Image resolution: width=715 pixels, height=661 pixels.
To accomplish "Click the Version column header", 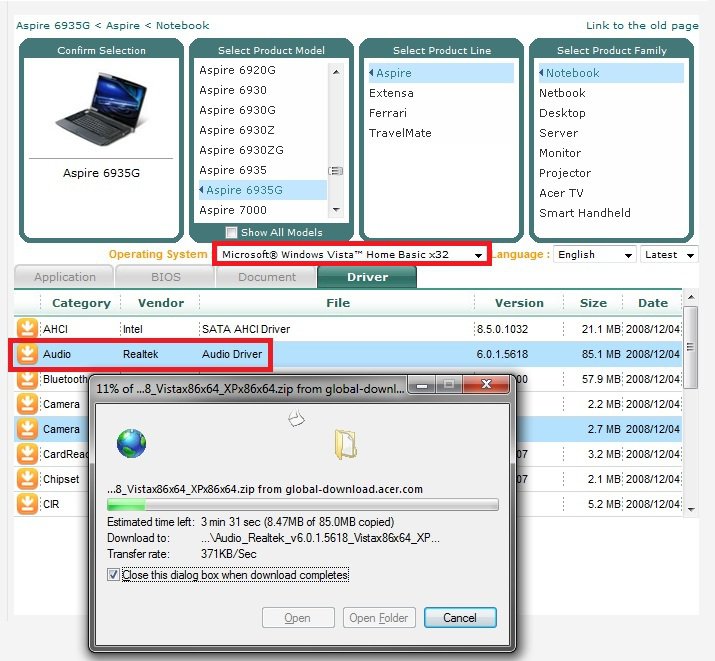I will click(x=519, y=303).
